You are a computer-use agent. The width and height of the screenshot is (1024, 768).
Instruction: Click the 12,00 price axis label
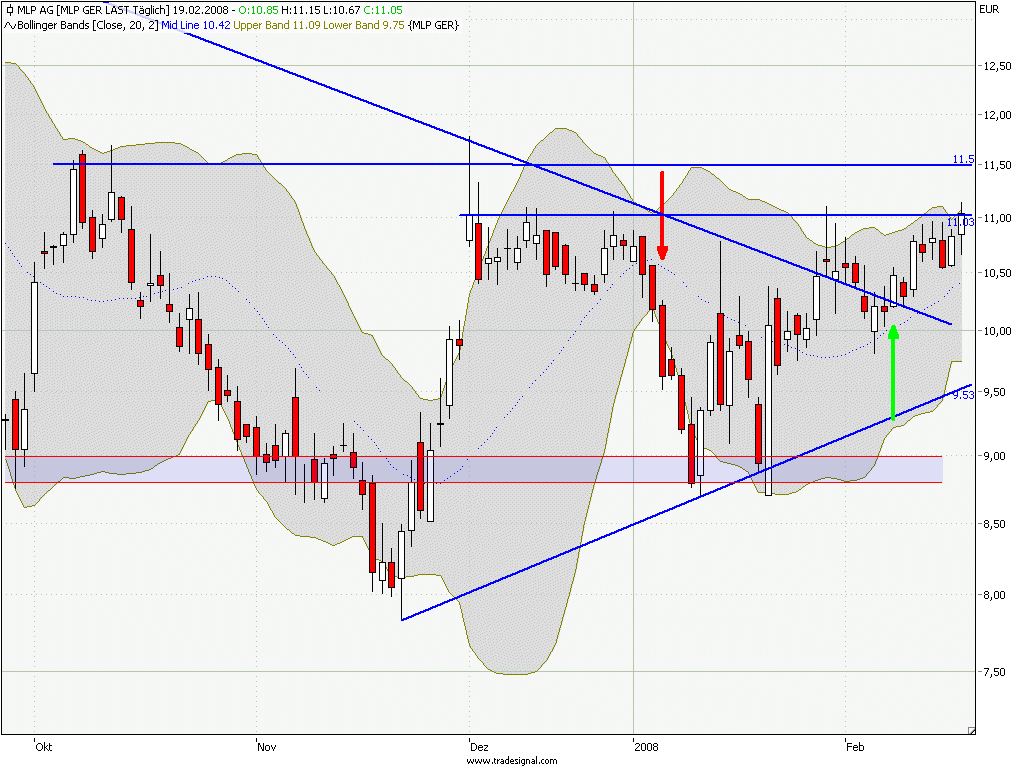tap(998, 115)
